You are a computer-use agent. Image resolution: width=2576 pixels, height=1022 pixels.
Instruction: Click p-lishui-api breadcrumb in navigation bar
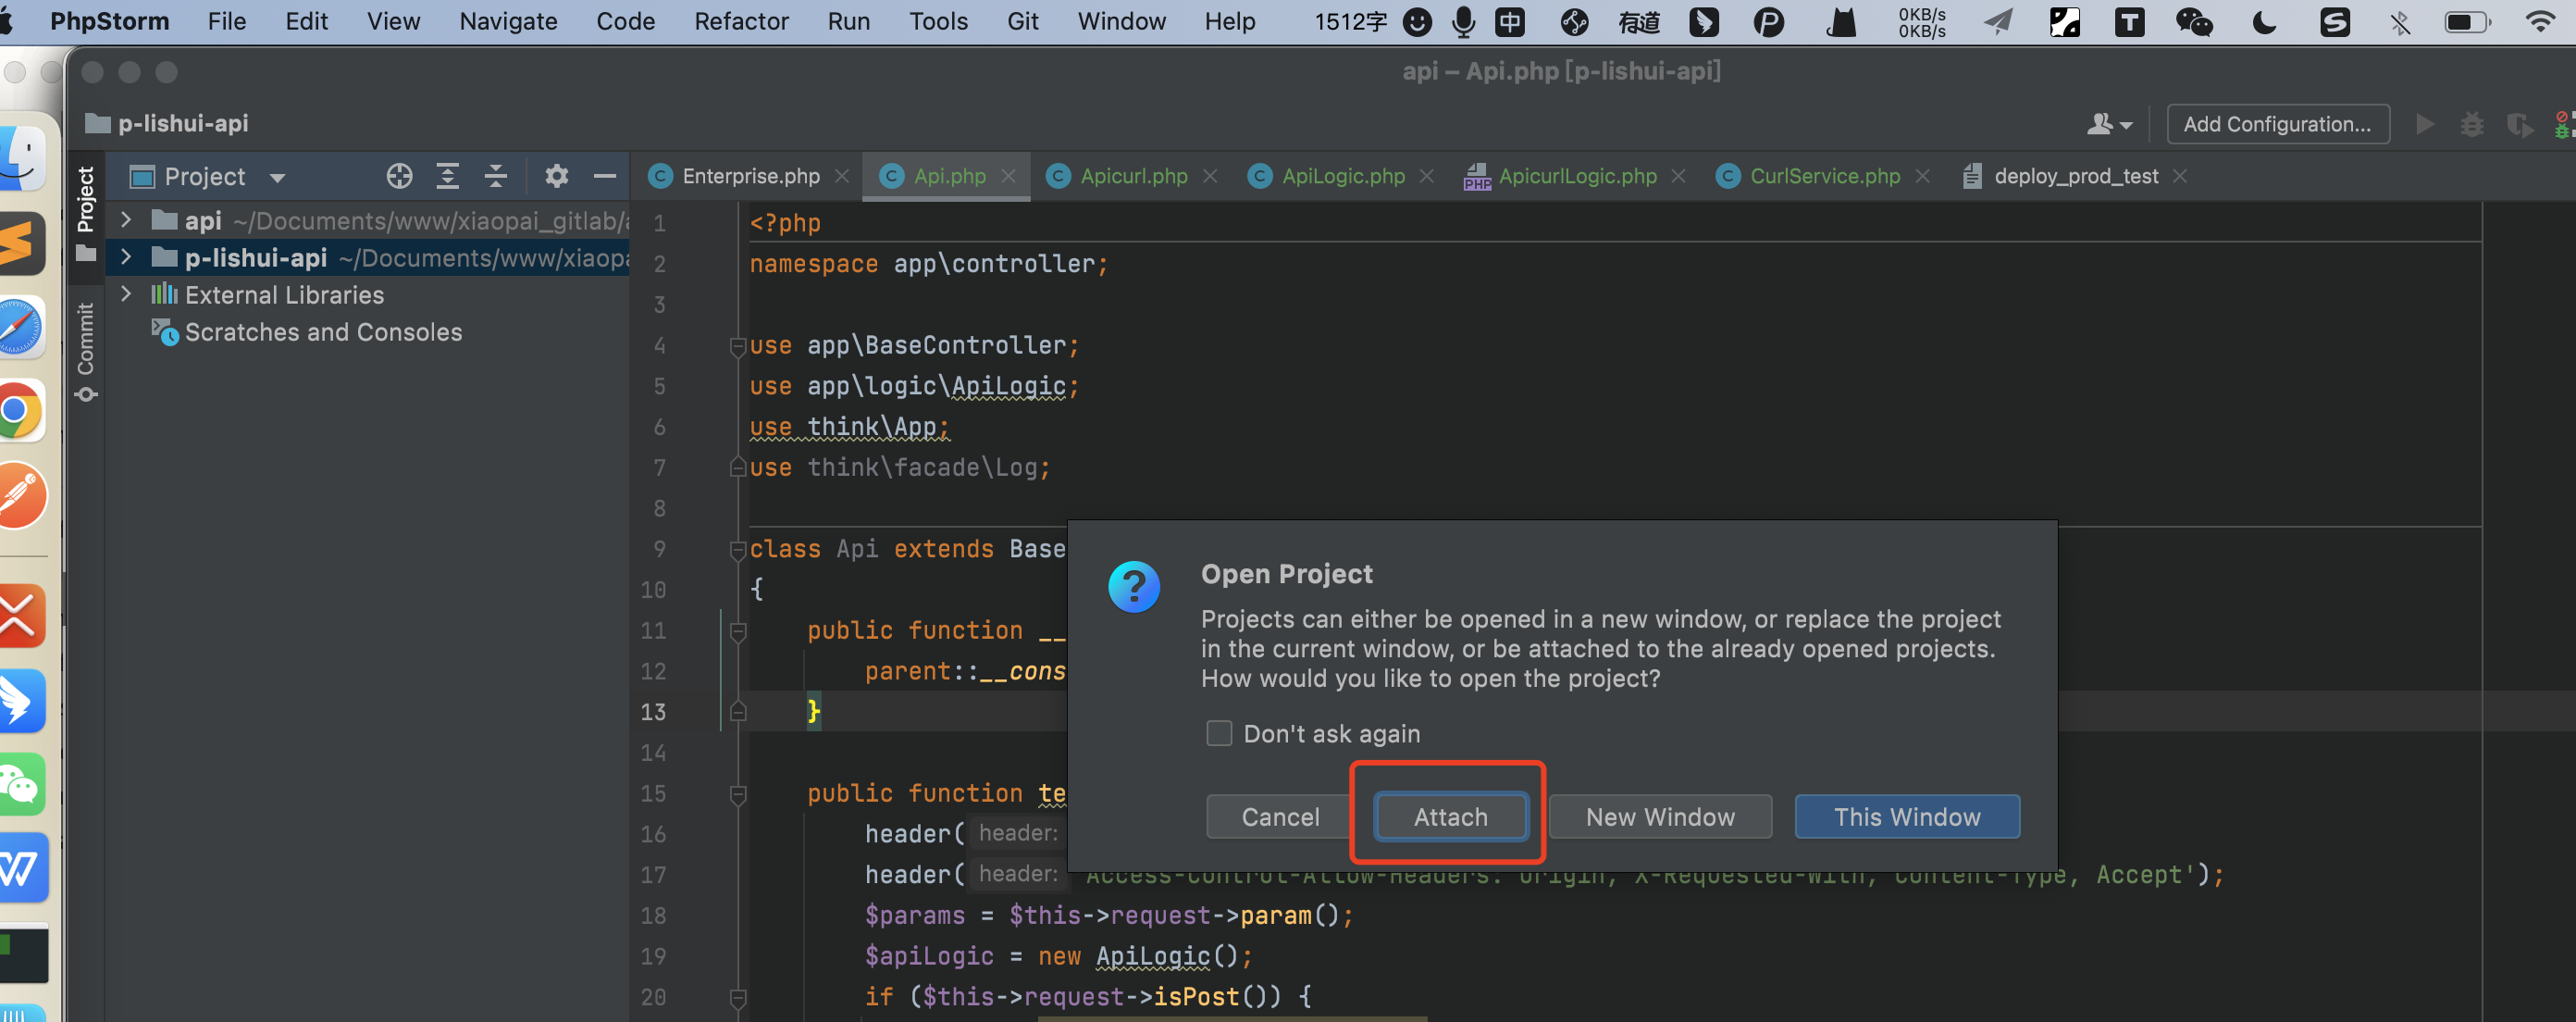coord(167,123)
